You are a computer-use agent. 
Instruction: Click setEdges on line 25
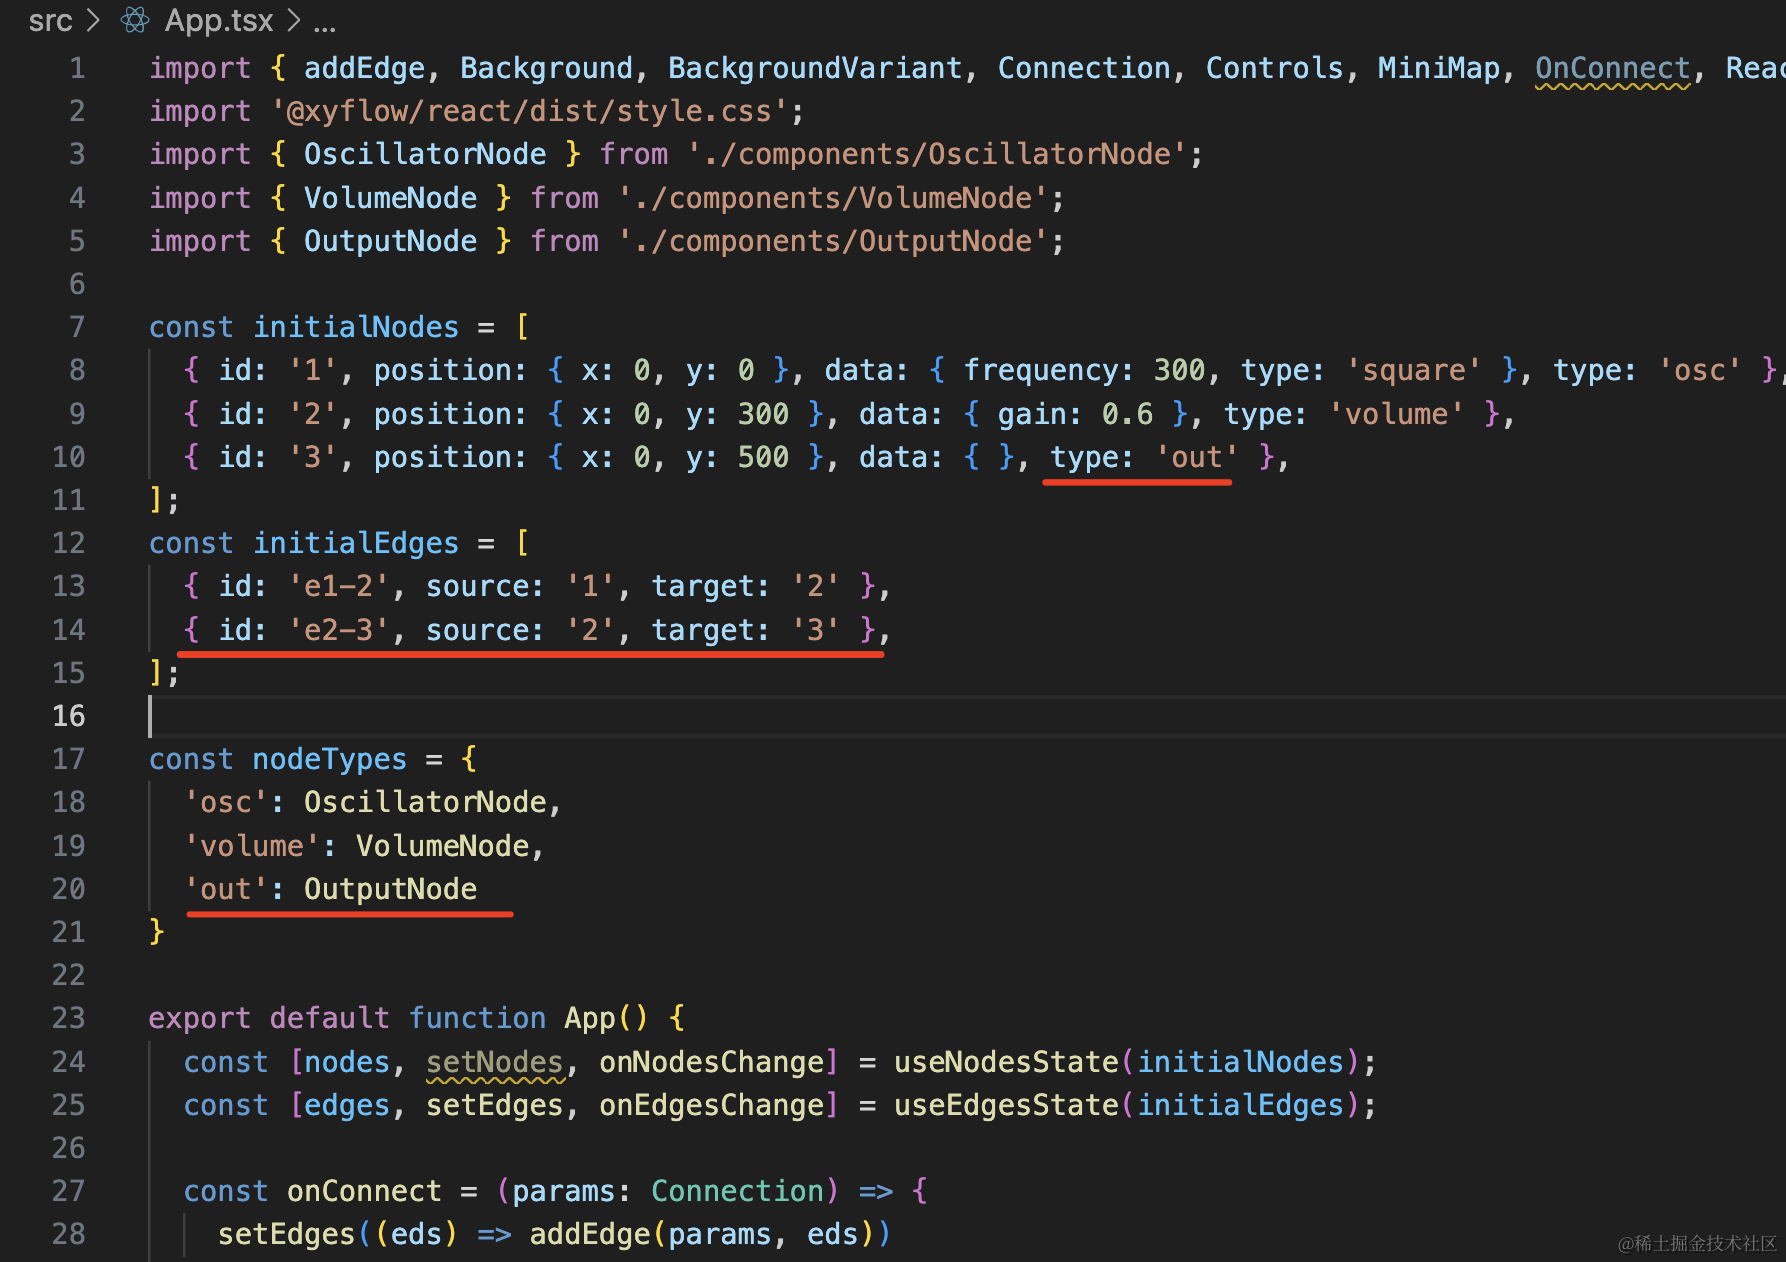[495, 1105]
